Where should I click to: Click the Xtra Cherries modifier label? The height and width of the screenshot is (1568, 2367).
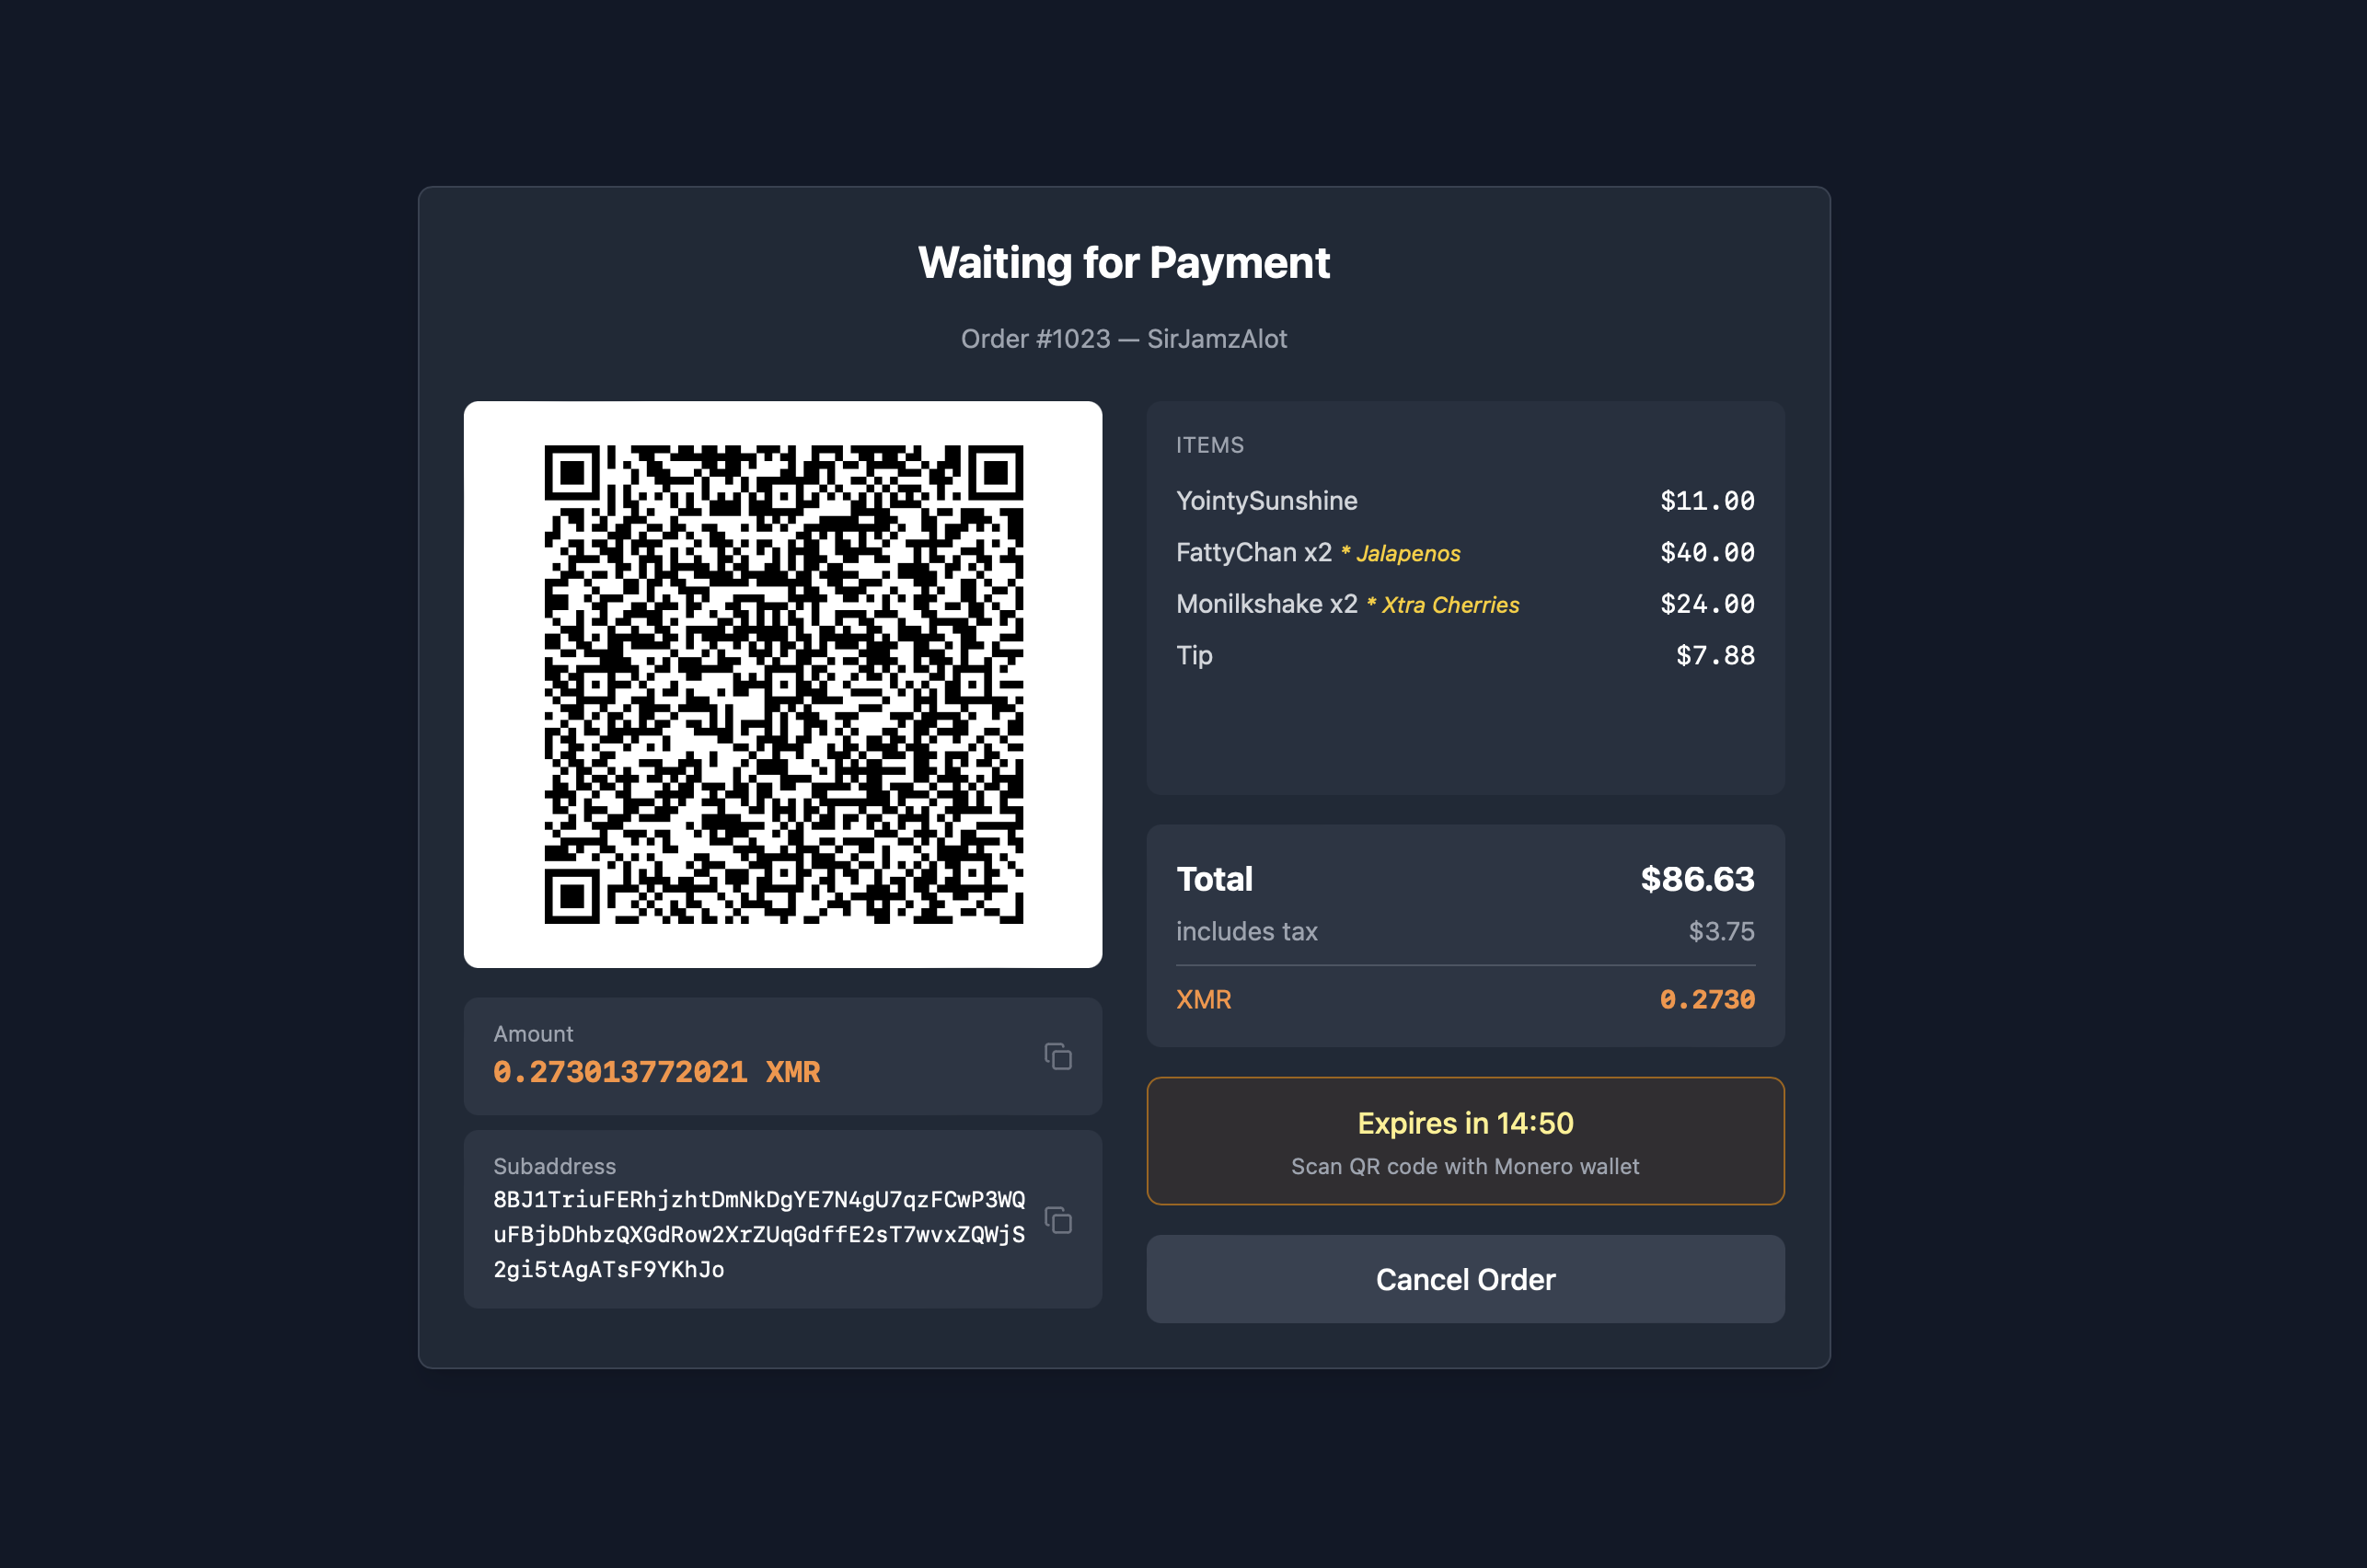click(1450, 604)
